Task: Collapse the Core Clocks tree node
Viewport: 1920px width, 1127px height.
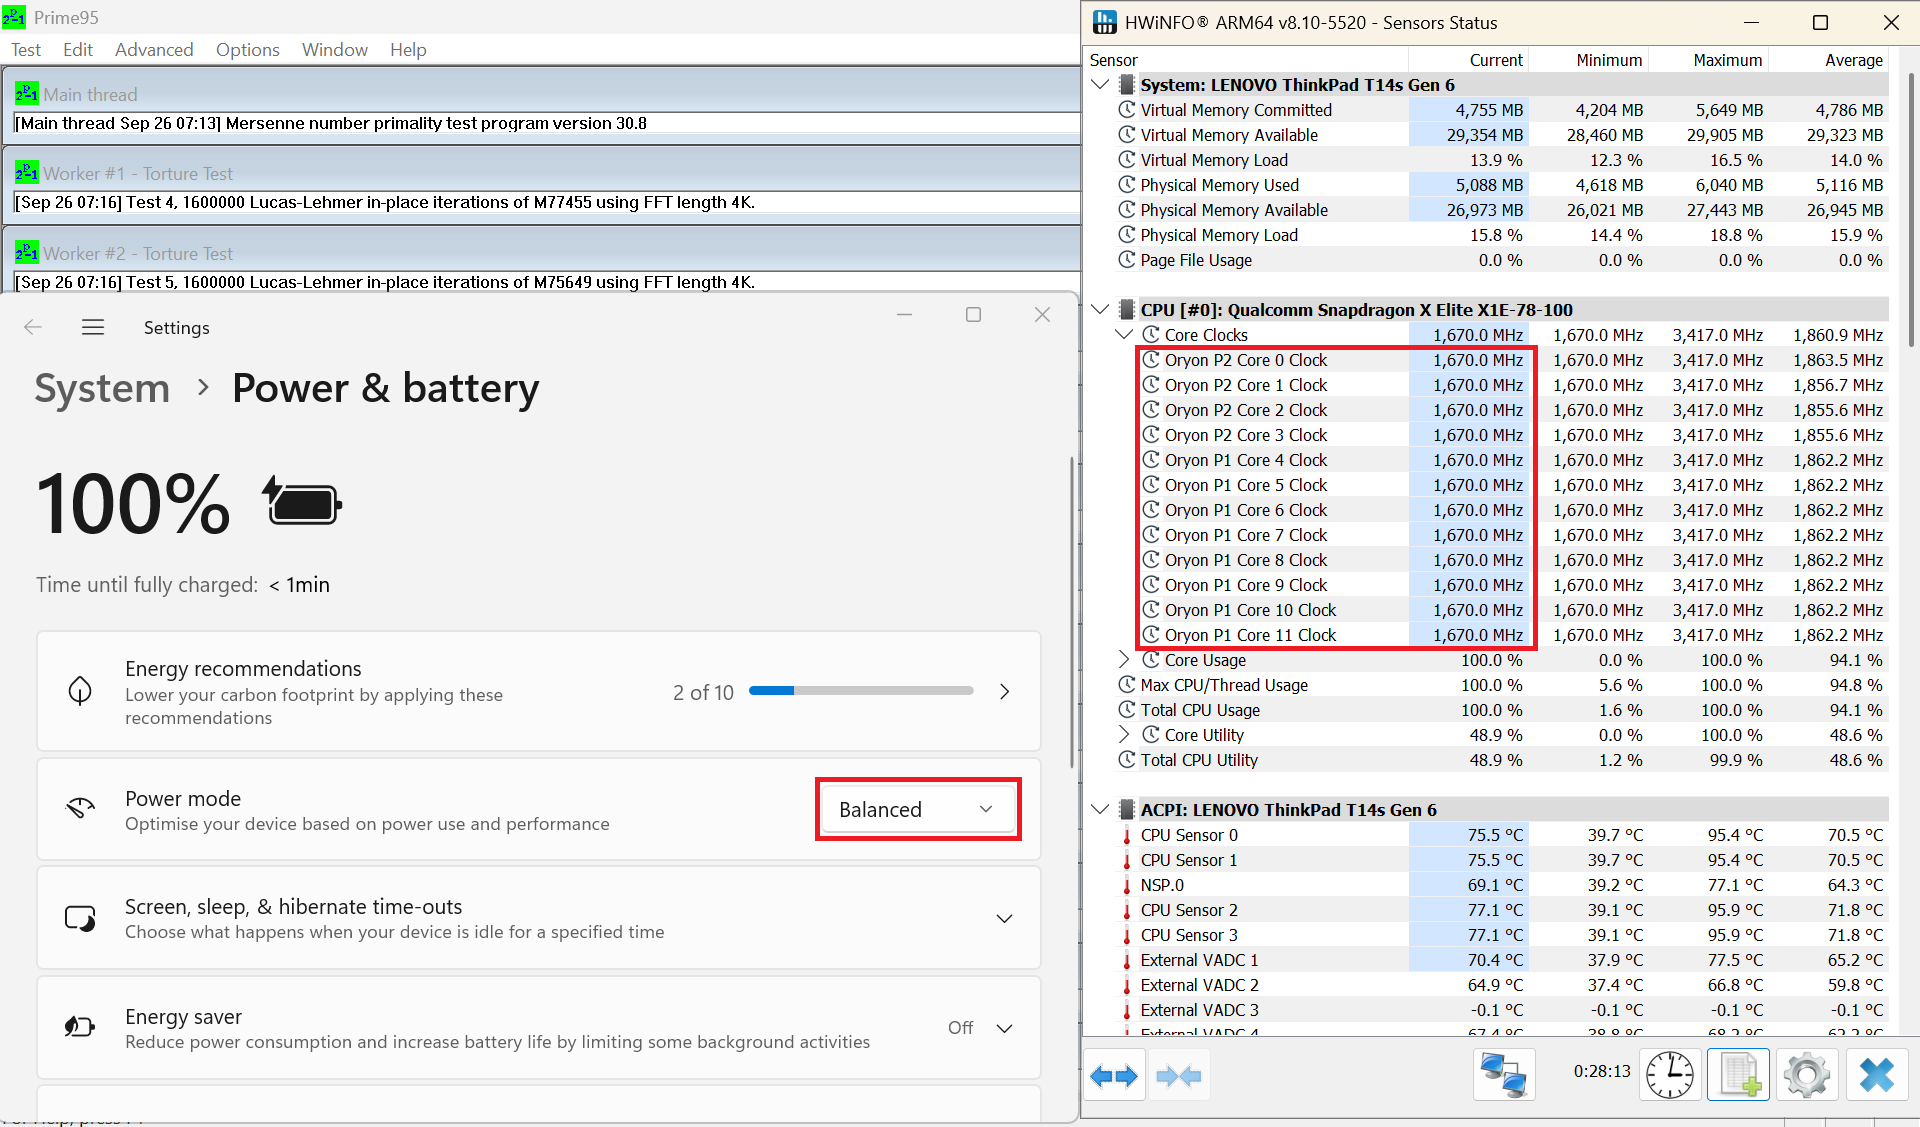Action: (x=1124, y=335)
